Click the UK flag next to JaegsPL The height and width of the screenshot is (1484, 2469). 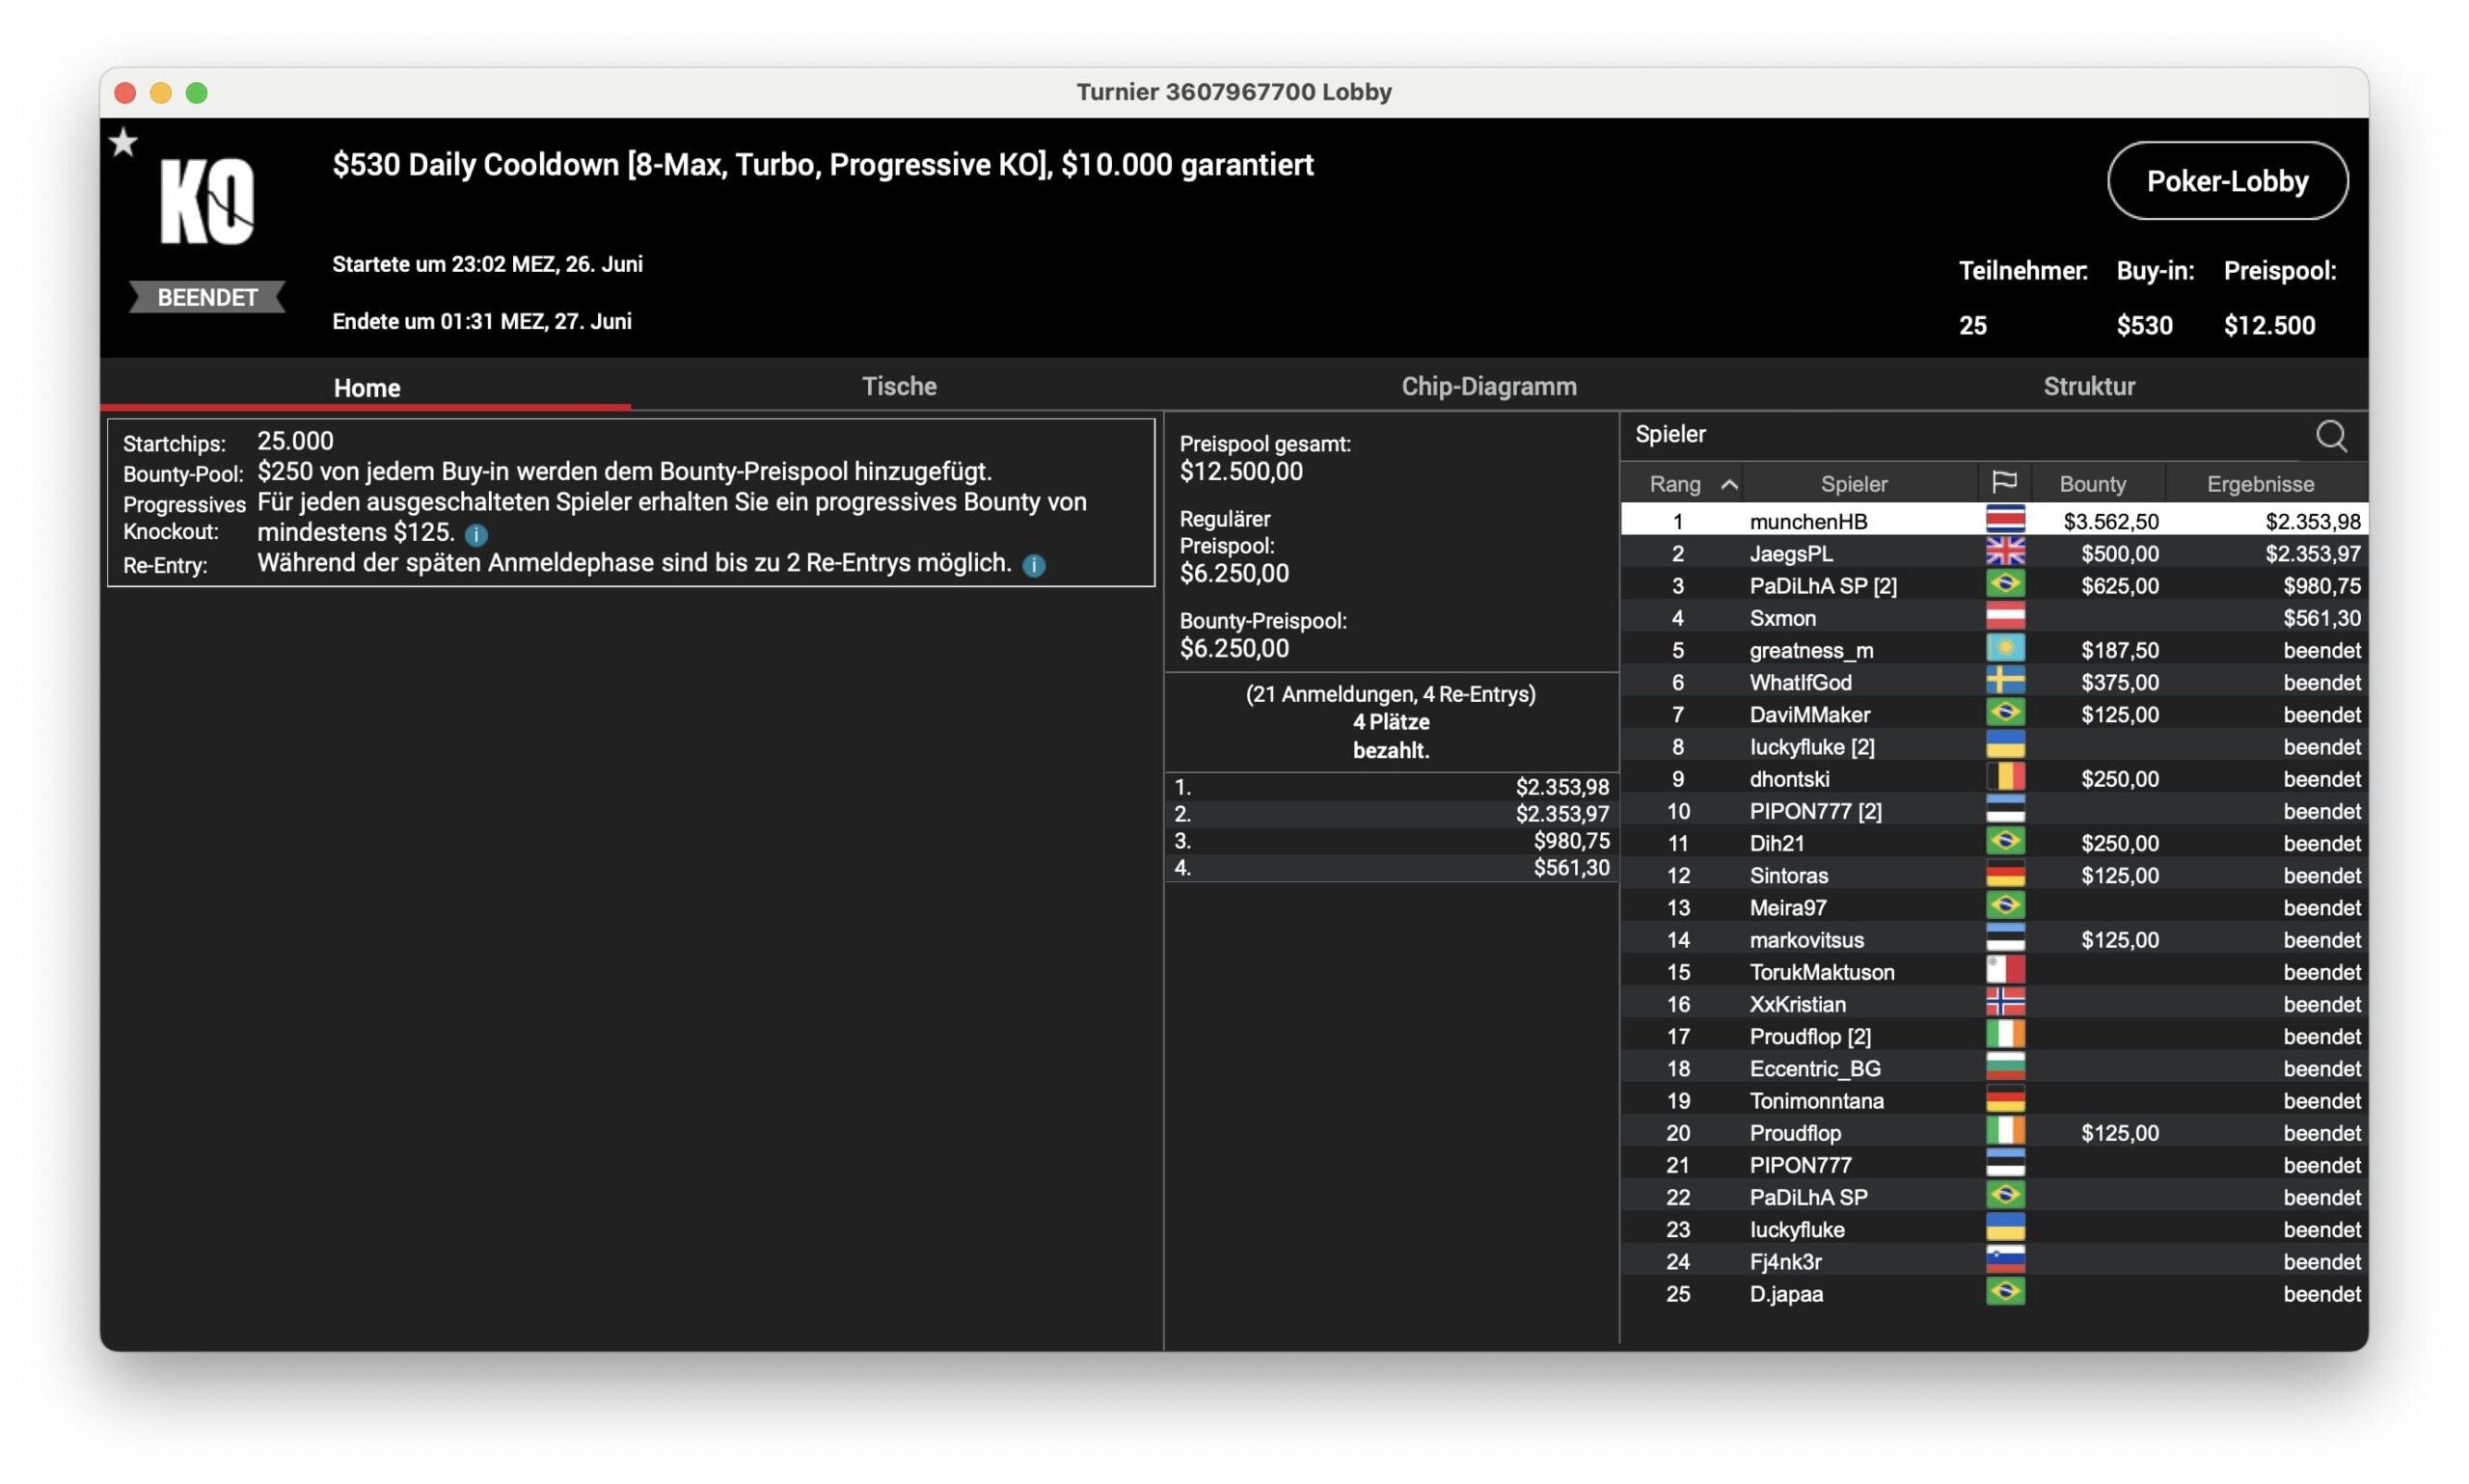(2004, 552)
